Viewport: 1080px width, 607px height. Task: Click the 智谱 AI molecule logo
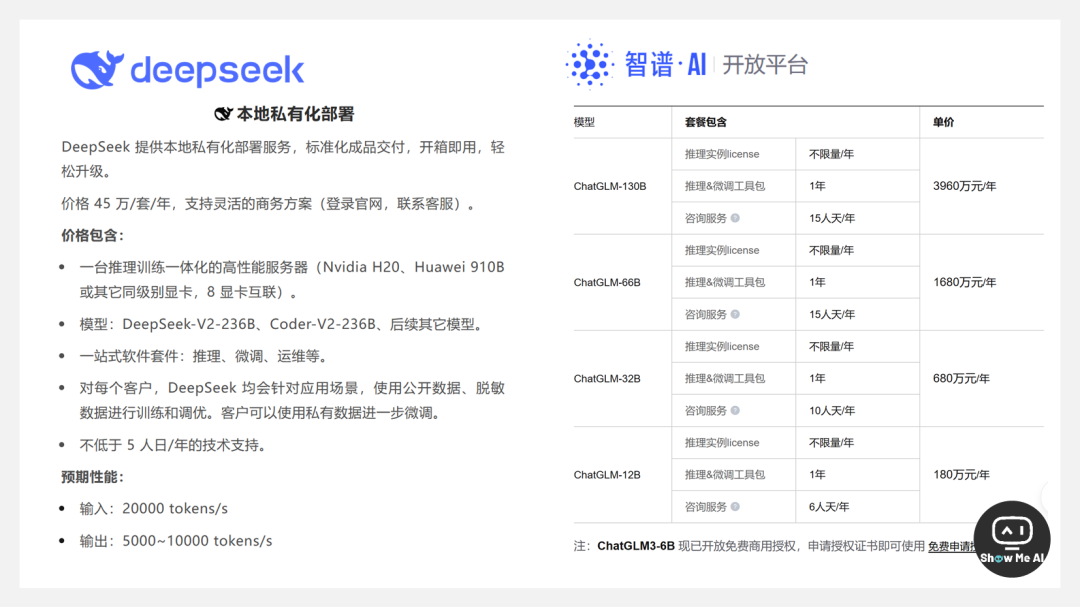[x=590, y=64]
